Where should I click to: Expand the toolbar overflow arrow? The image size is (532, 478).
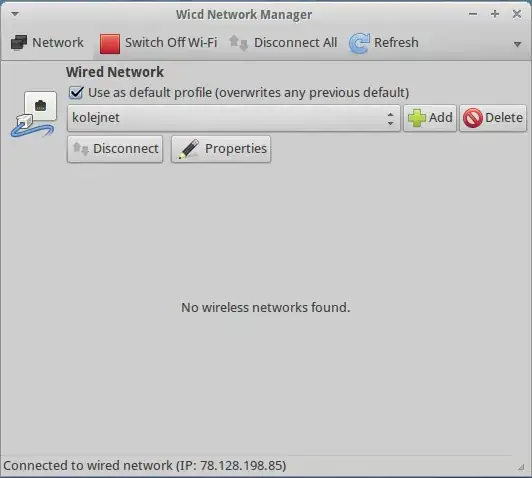point(517,44)
